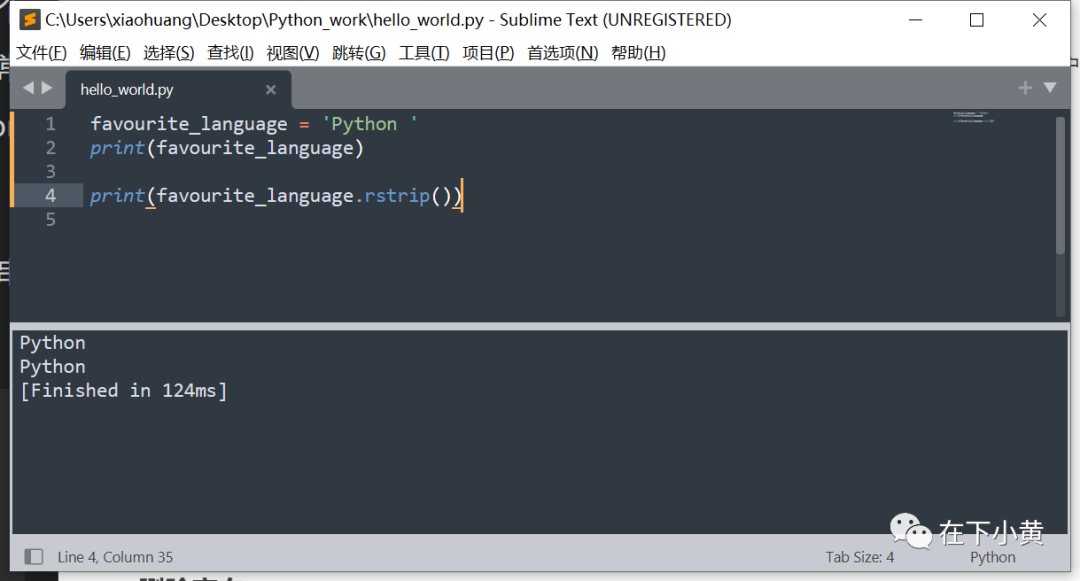The image size is (1080, 581).
Task: Open the 查找(I) menu
Action: [x=230, y=53]
